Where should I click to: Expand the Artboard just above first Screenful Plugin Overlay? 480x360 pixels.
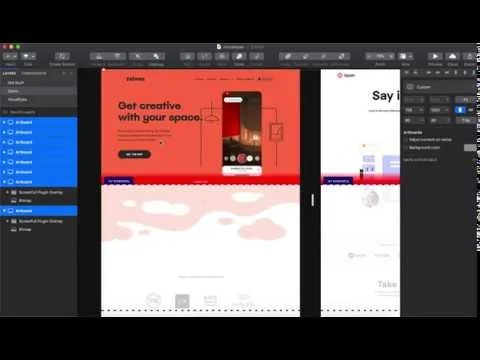4,182
